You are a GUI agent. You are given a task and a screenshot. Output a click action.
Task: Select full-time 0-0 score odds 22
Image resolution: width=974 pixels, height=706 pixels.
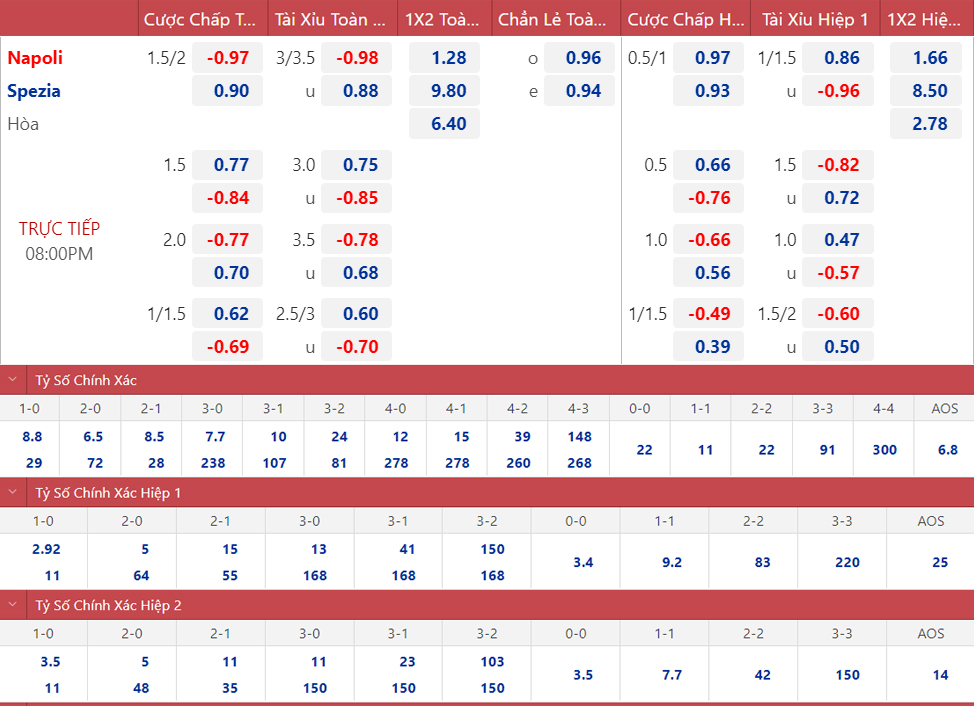pos(644,450)
